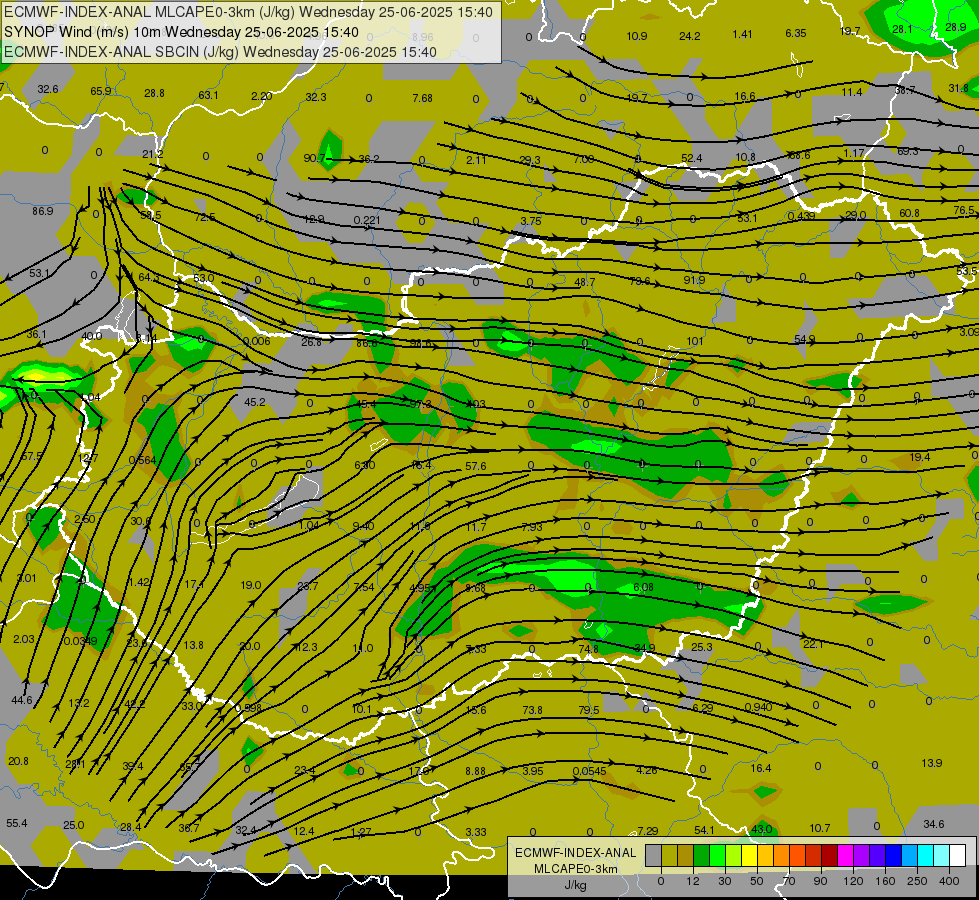The width and height of the screenshot is (979, 900).
Task: Click the SBCIN title line
Action: [220, 52]
